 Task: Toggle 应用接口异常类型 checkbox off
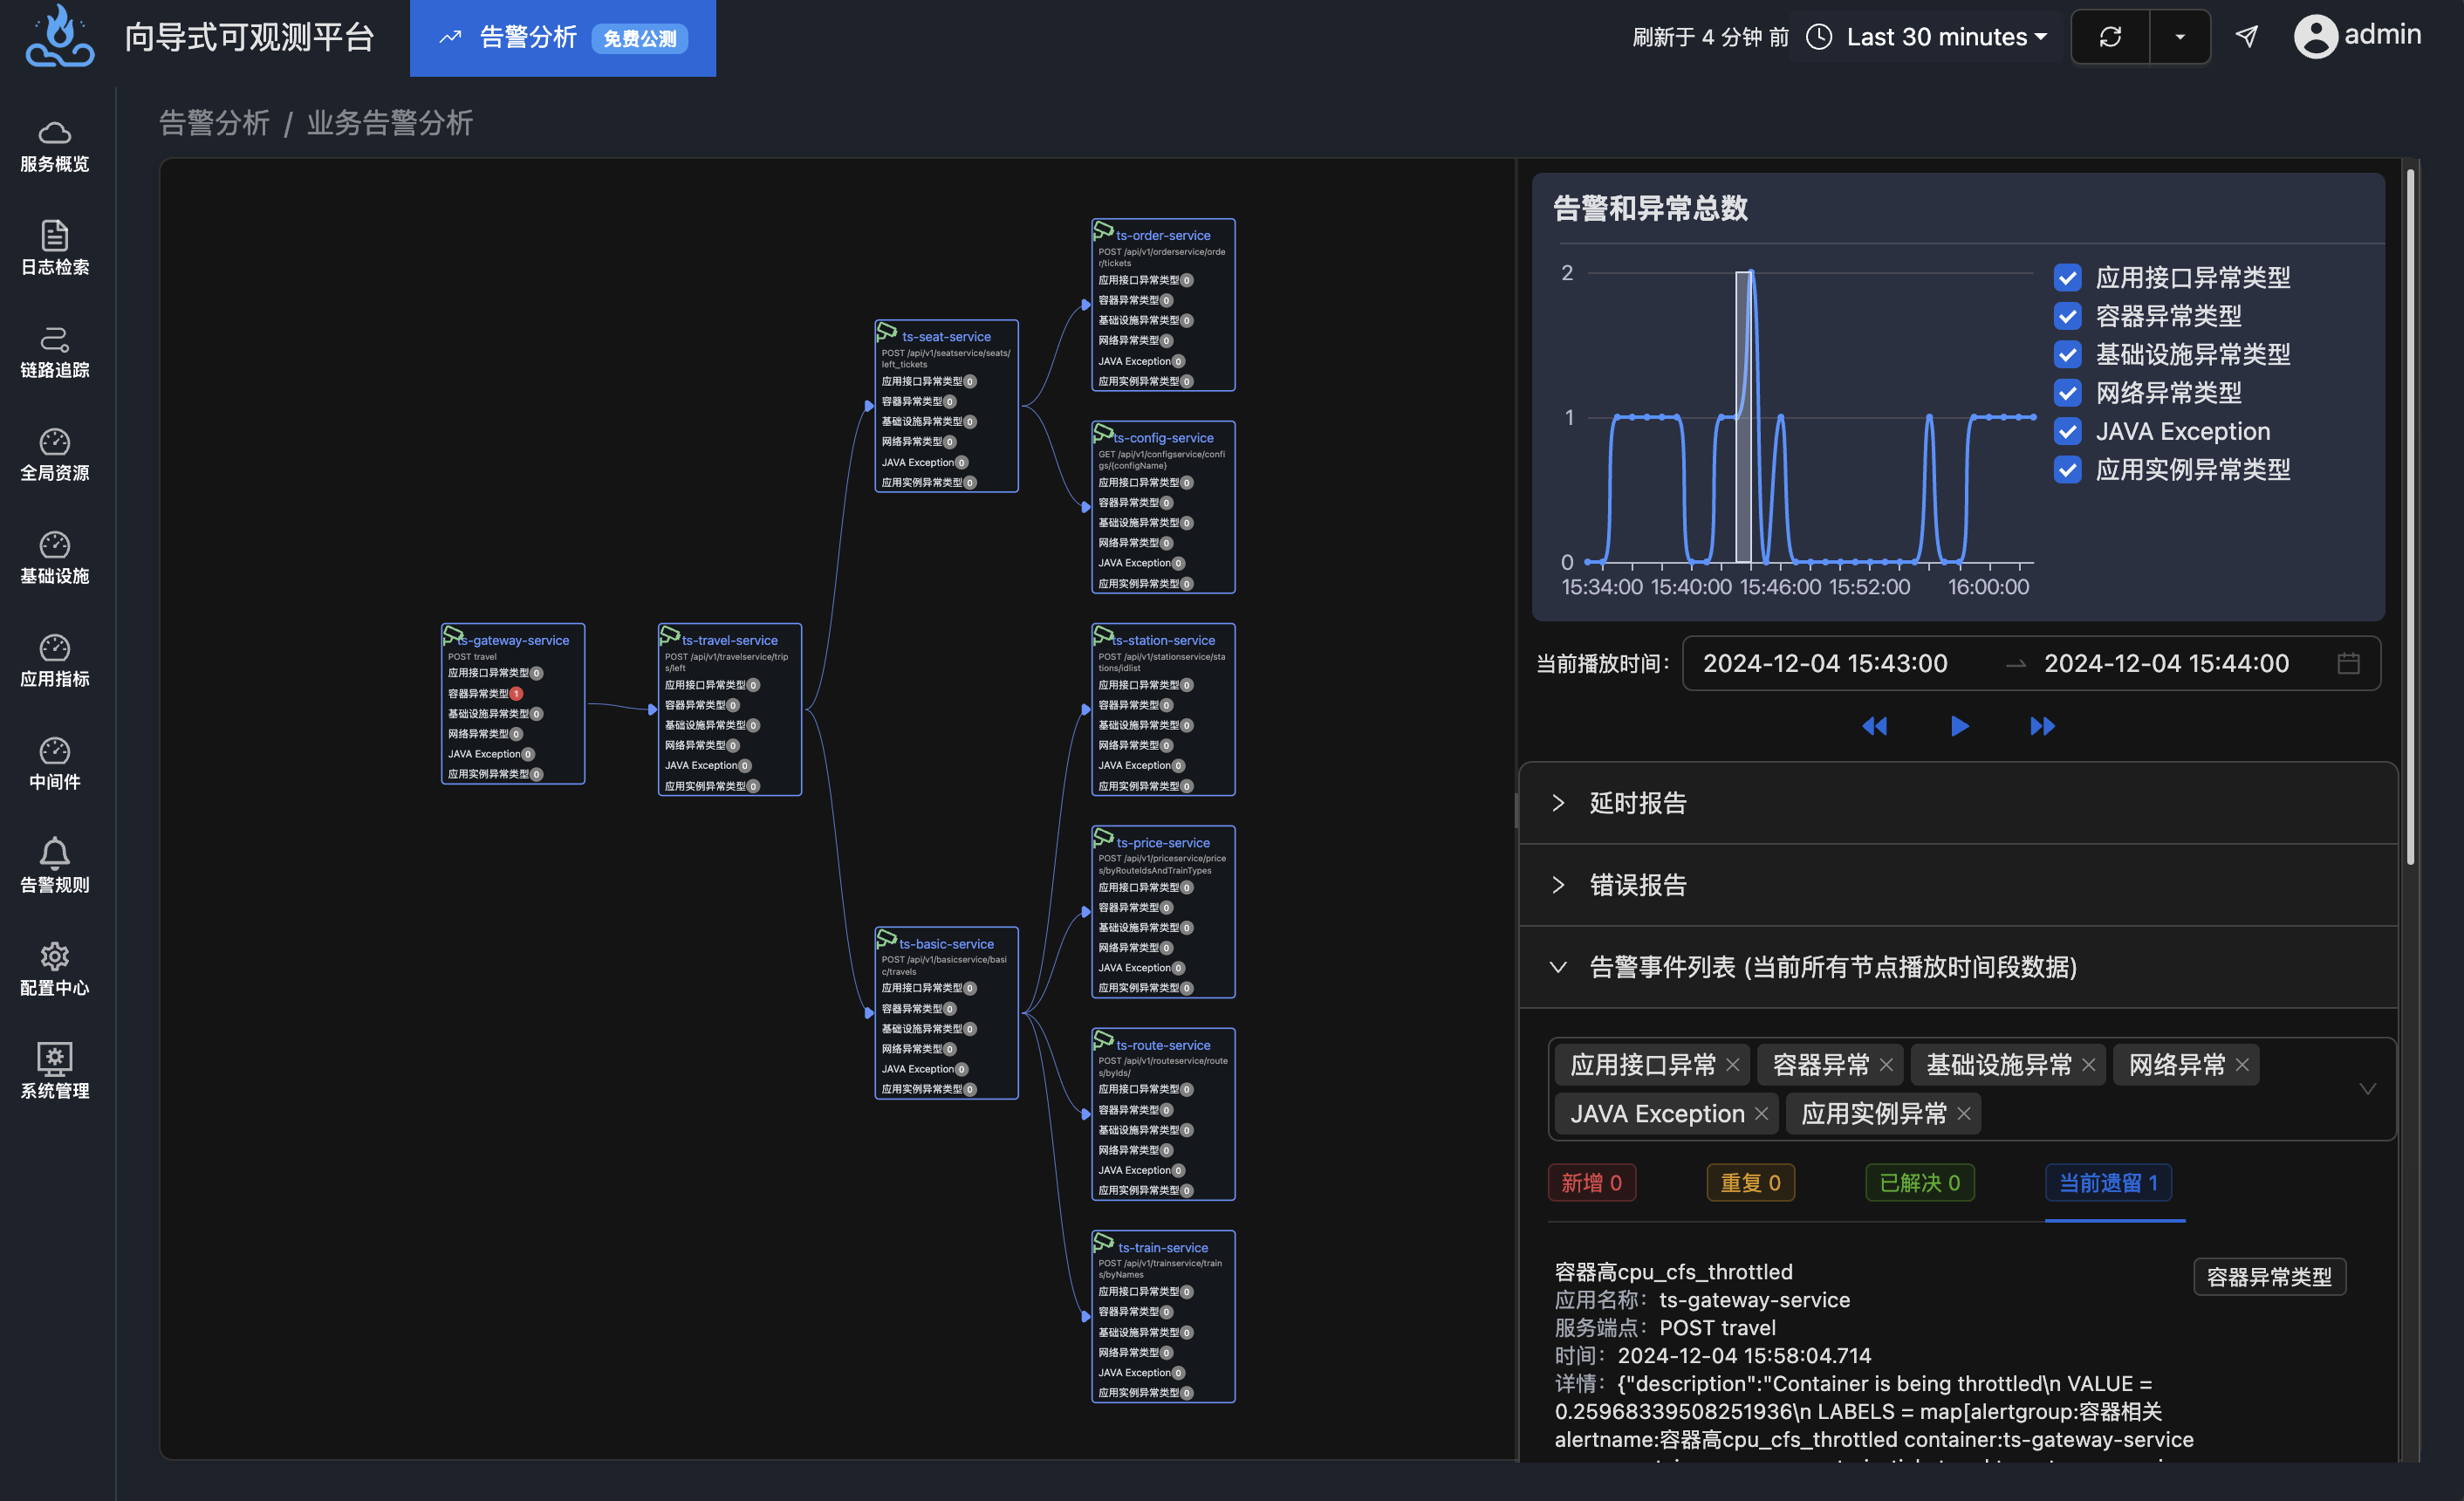[x=2070, y=275]
